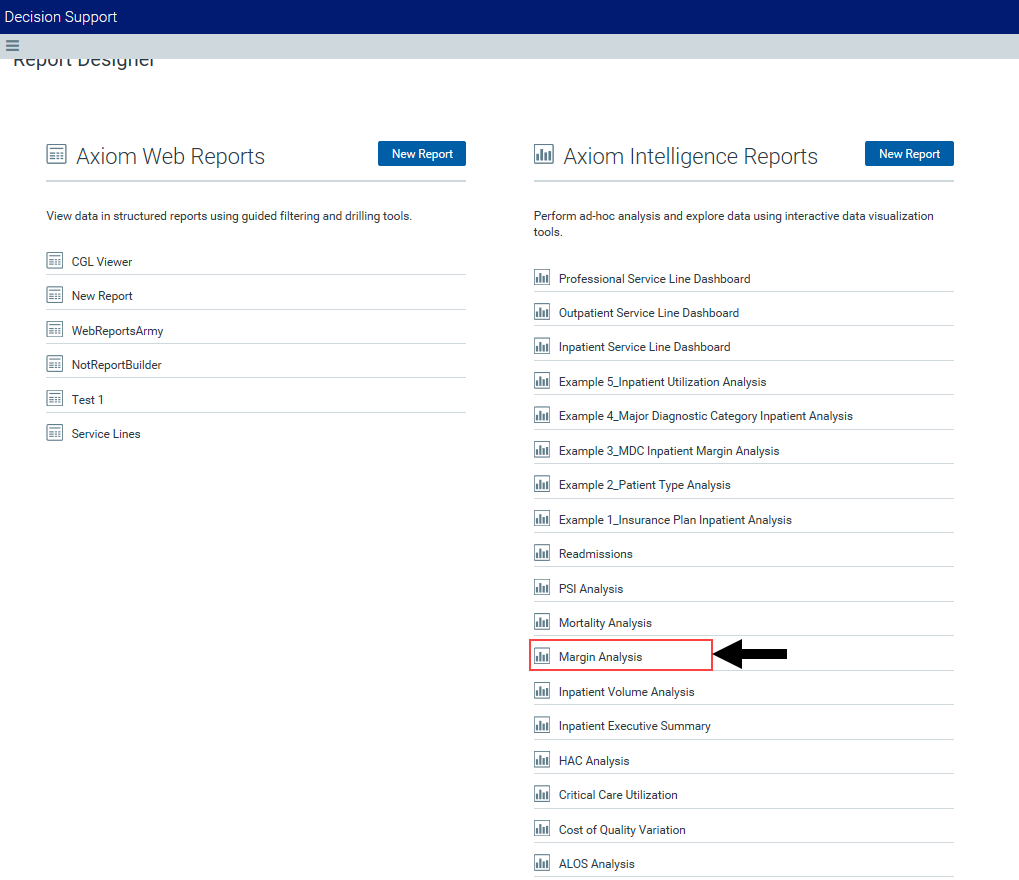This screenshot has height=880, width=1019.
Task: Click the Decision Support title in header
Action: (x=61, y=17)
